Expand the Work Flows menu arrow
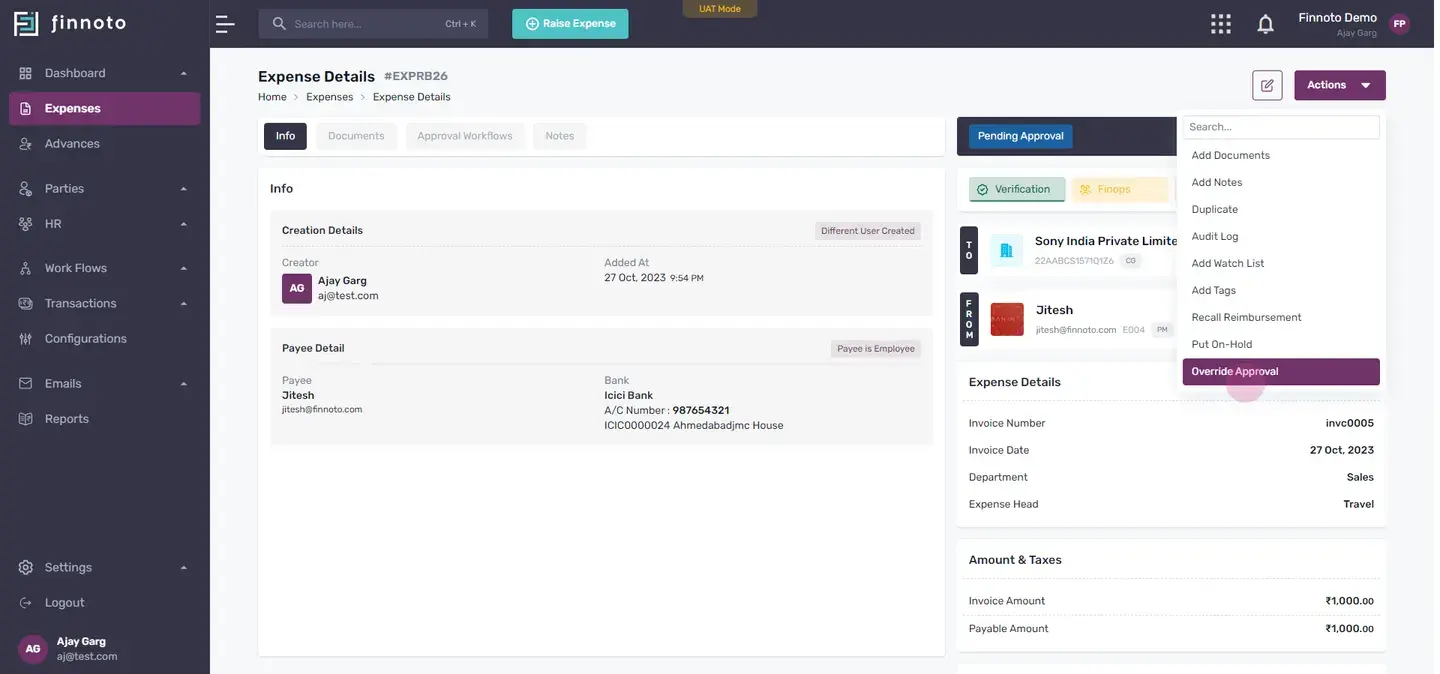Image resolution: width=1440 pixels, height=674 pixels. (184, 269)
